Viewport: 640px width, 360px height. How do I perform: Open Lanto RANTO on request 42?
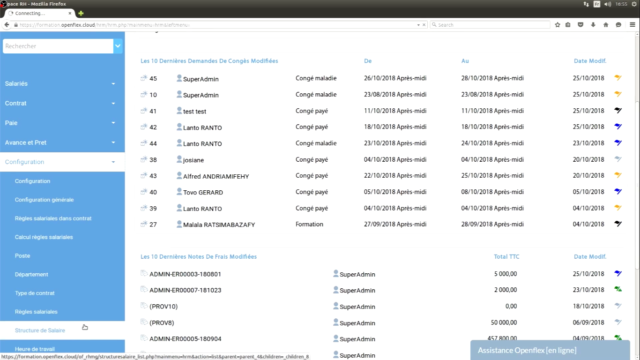202,127
